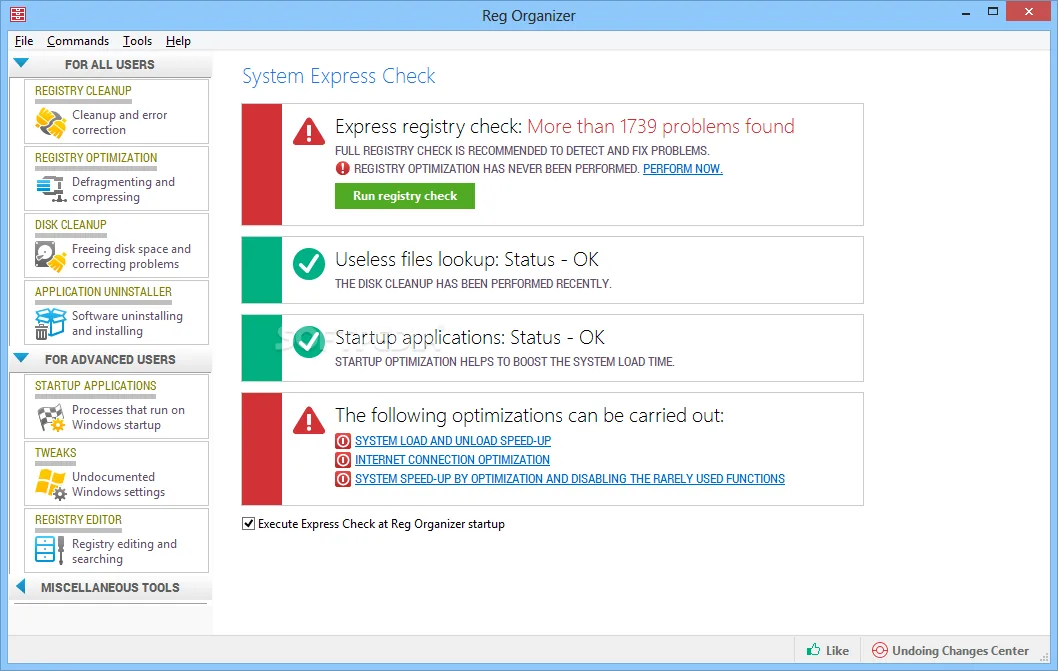Click 'Freeing disk space and correcting problems' text
This screenshot has height=671, width=1058.
(132, 257)
